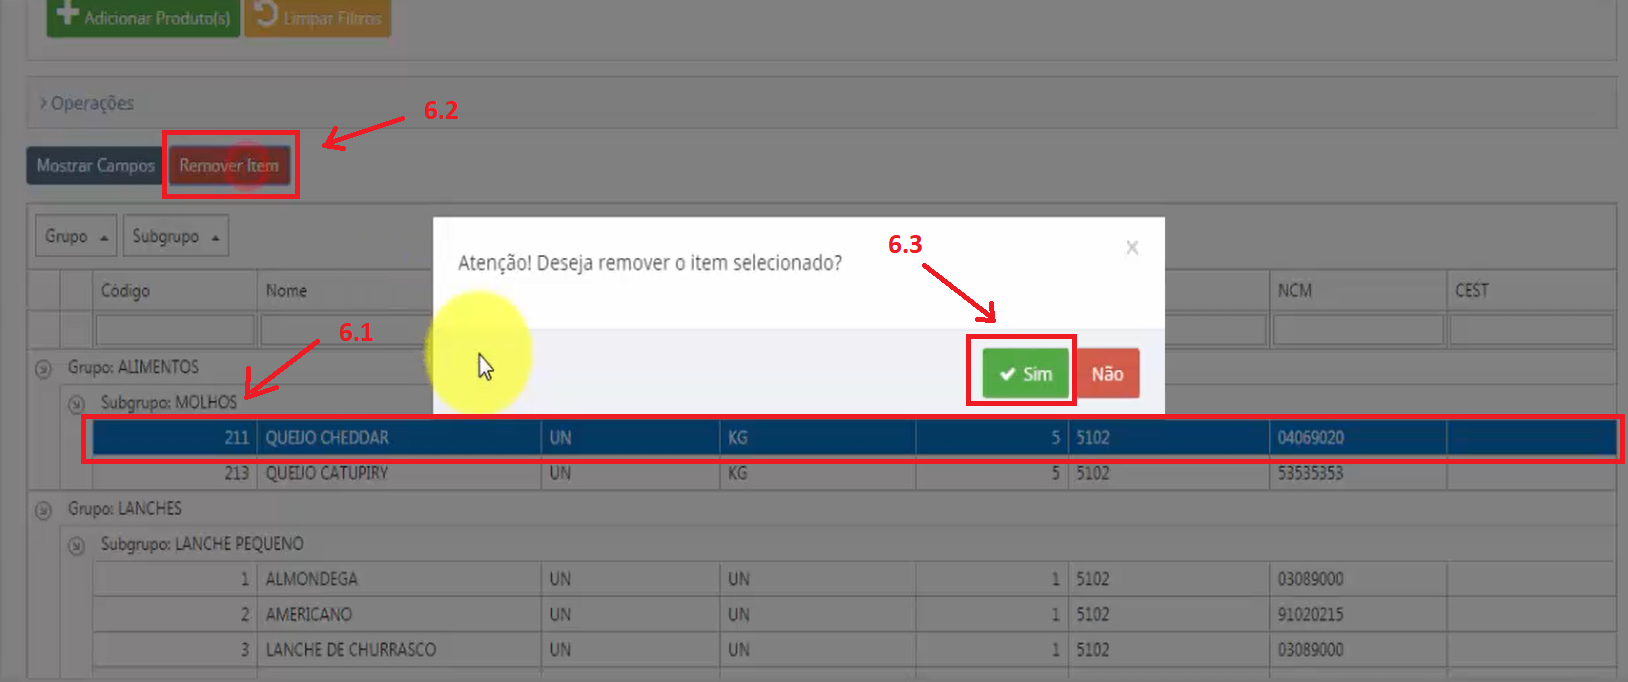Click NCM value 91020215
Screen dimensions: 1628x682
1311,614
